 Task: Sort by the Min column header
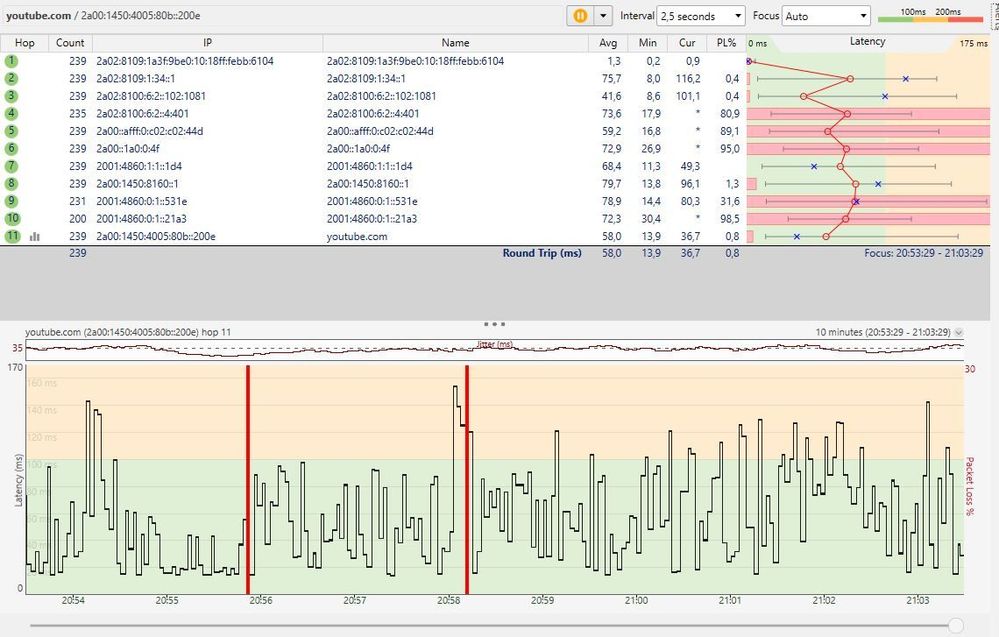pyautogui.click(x=647, y=43)
